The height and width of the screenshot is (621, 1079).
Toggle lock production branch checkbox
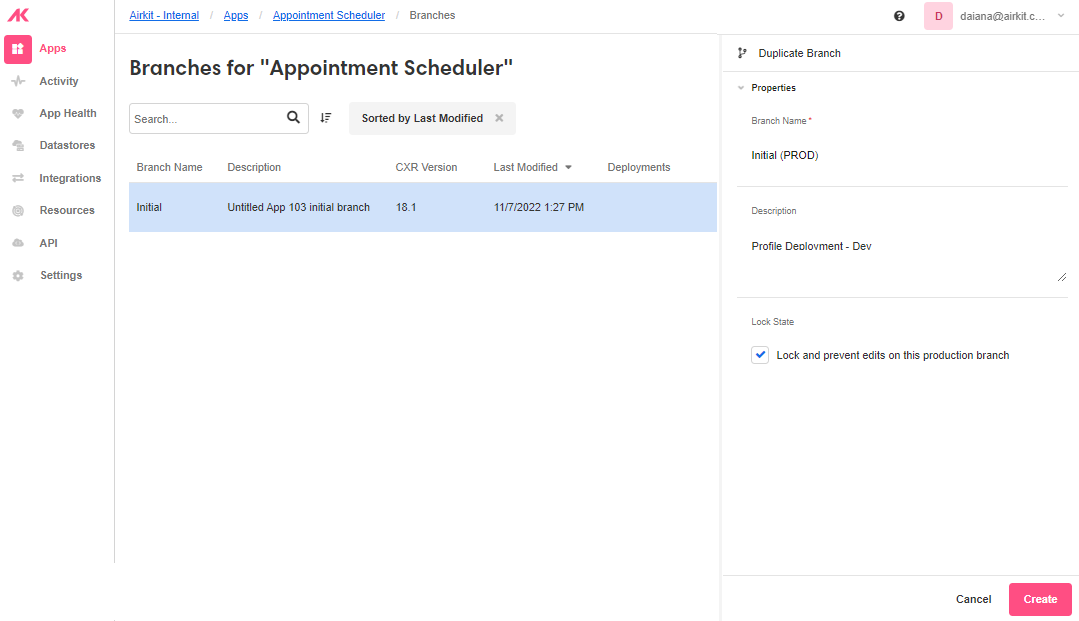pos(760,355)
